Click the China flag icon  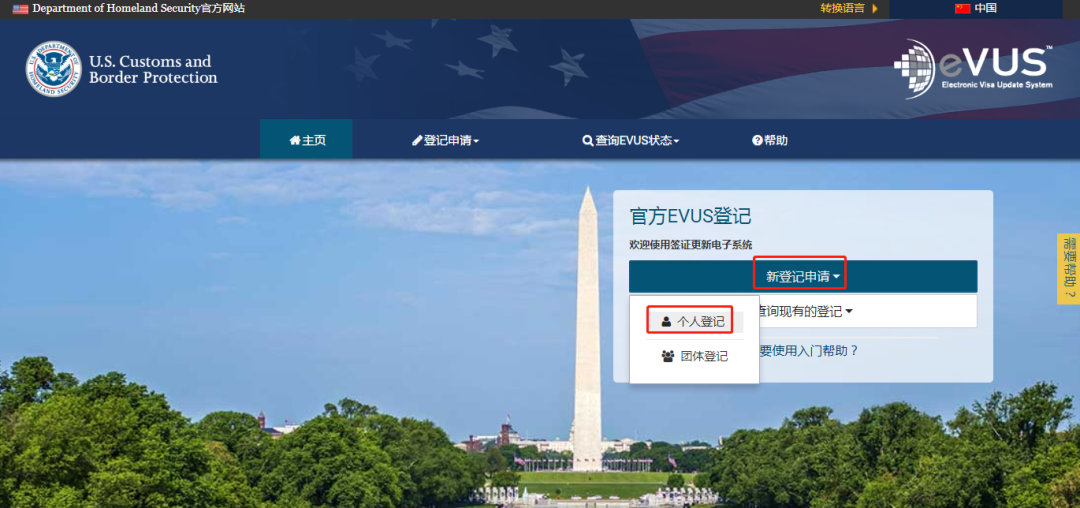pyautogui.click(x=962, y=8)
